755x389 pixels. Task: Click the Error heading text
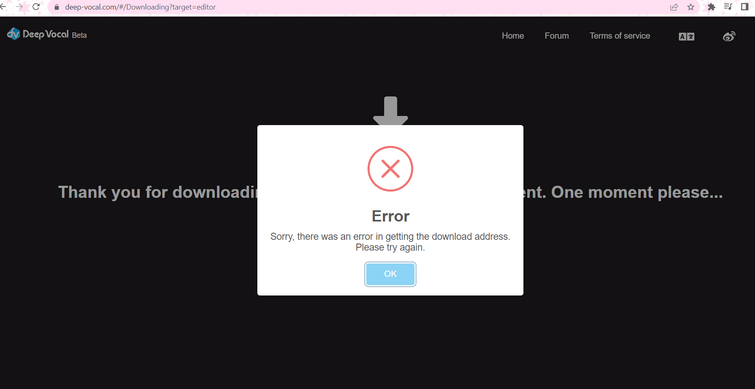(x=391, y=216)
